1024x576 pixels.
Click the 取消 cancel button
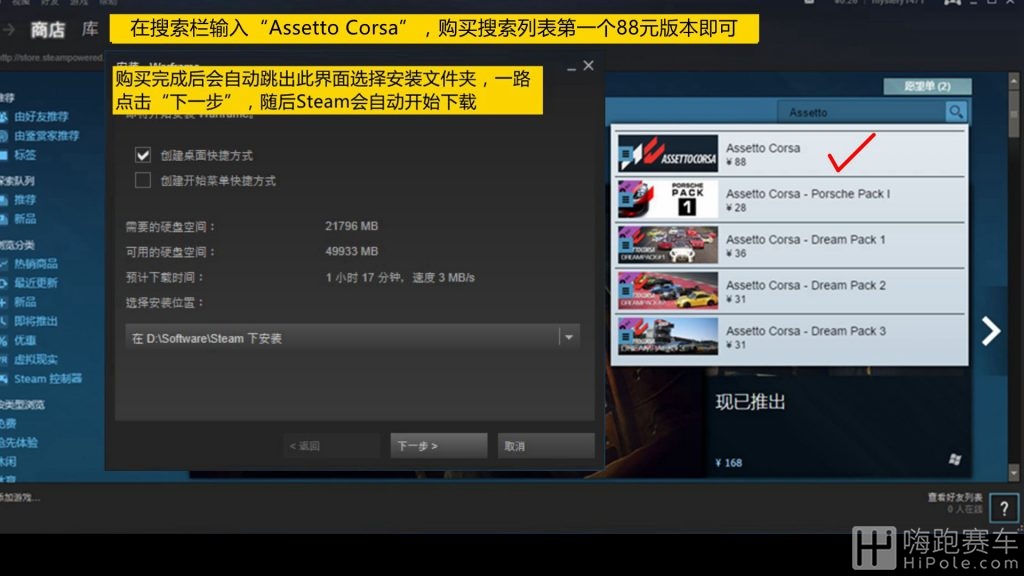[x=545, y=445]
